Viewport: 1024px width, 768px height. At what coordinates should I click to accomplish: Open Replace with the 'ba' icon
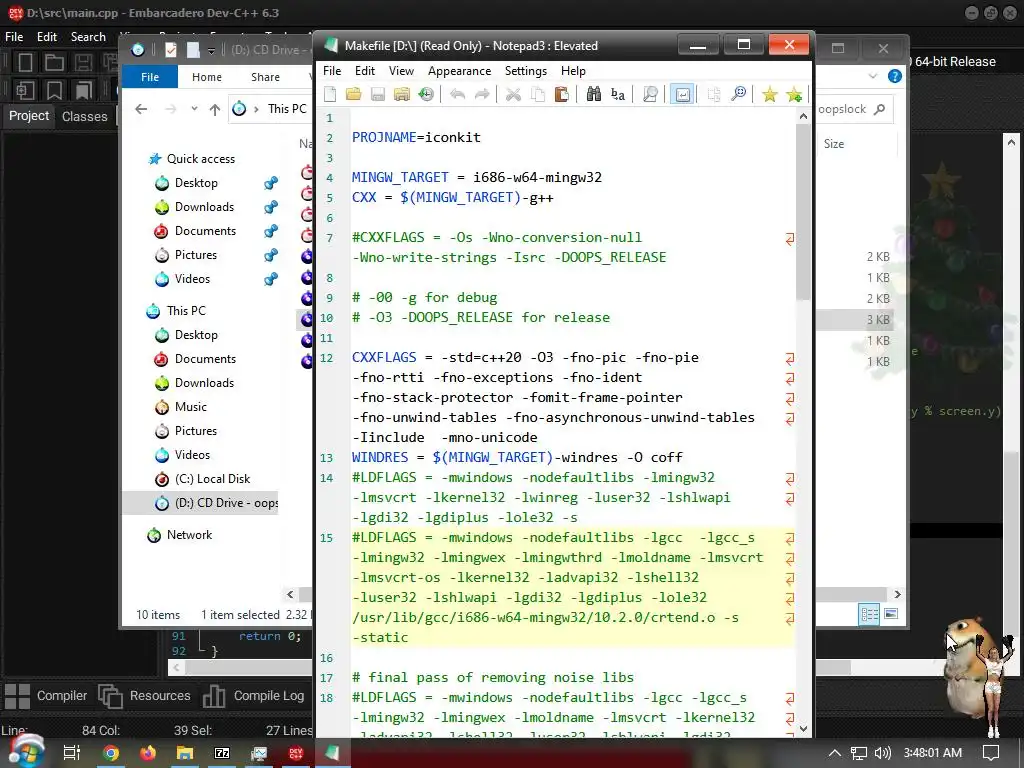point(617,95)
